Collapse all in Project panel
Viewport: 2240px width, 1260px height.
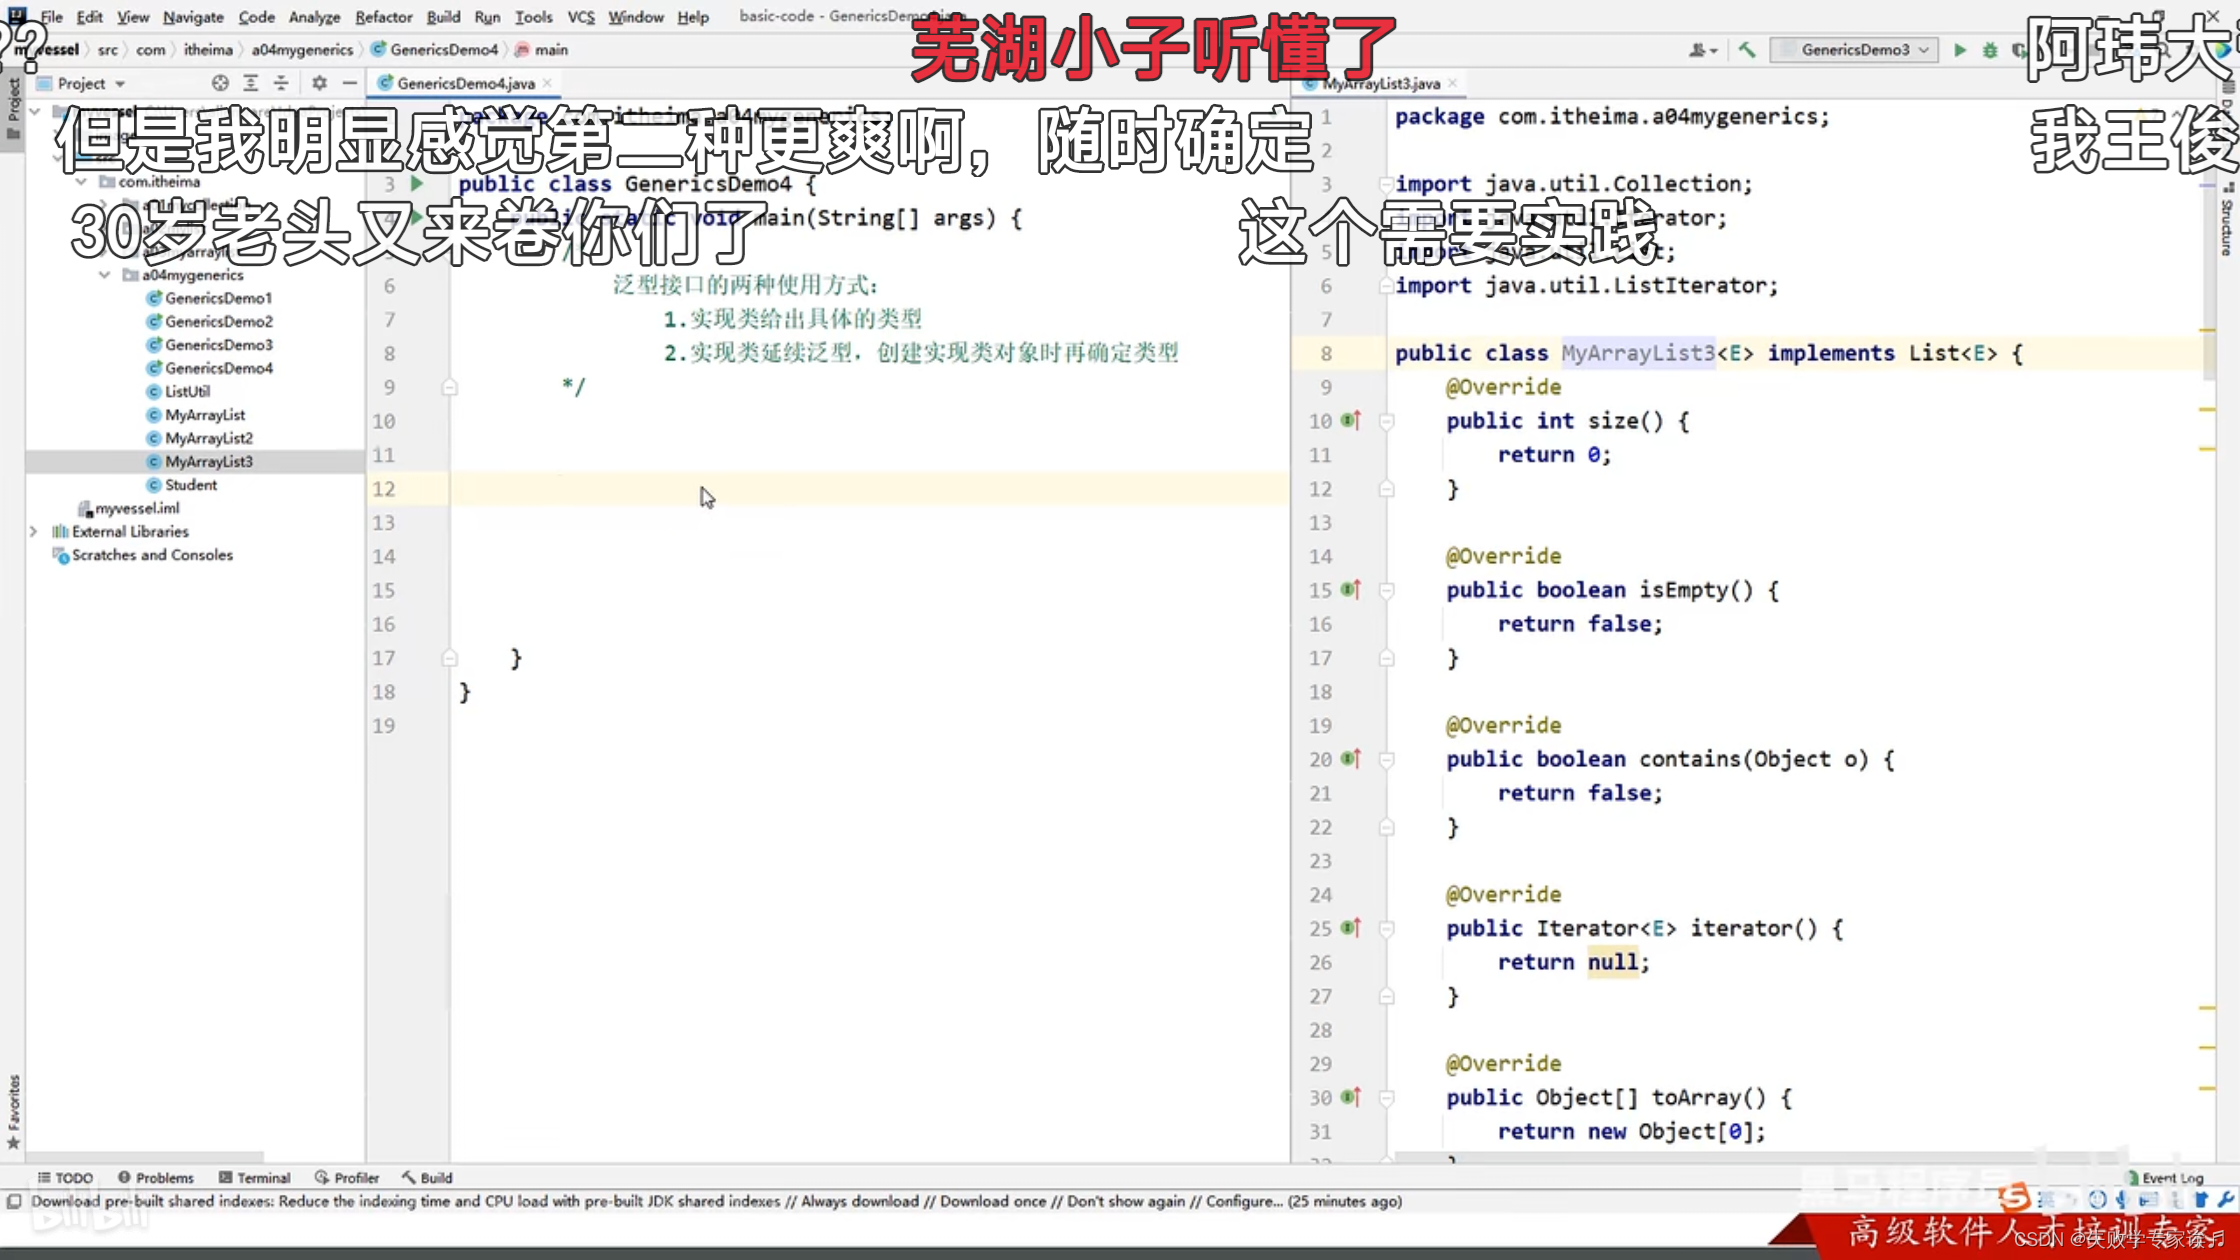click(281, 83)
